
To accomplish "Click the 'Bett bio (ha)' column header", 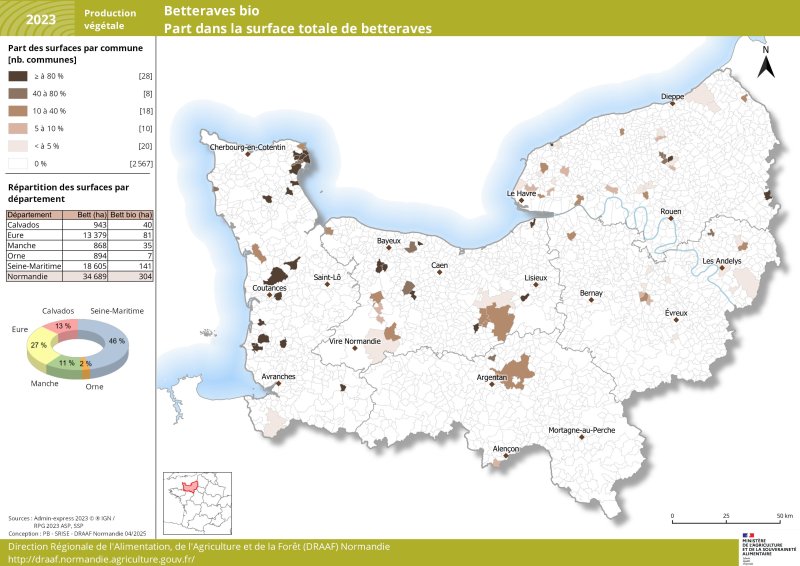I will (x=131, y=215).
